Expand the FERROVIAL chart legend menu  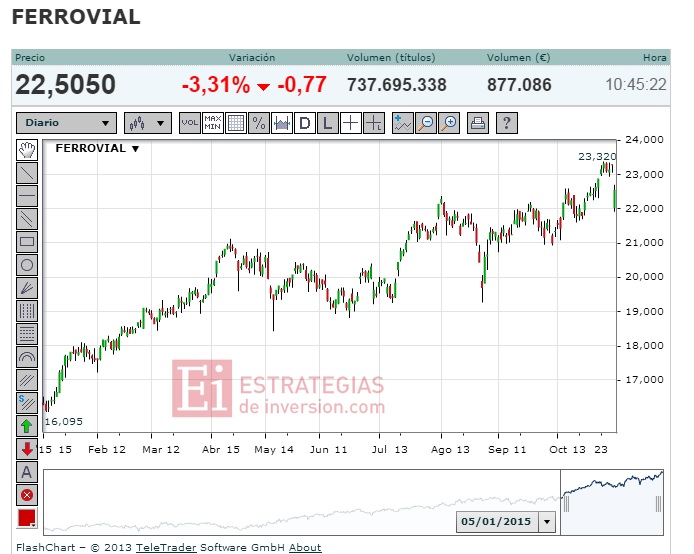point(135,149)
